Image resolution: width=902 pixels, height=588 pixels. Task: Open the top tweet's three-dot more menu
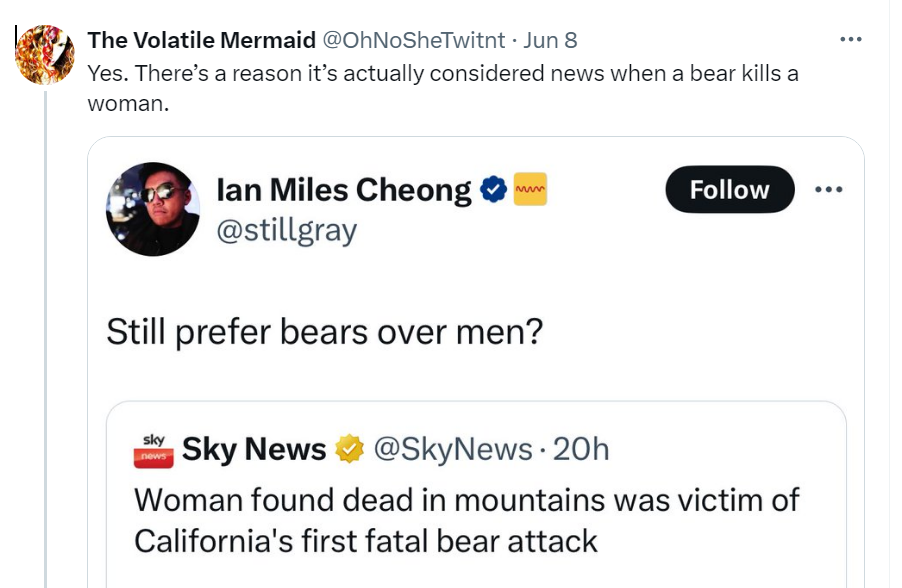[x=850, y=40]
